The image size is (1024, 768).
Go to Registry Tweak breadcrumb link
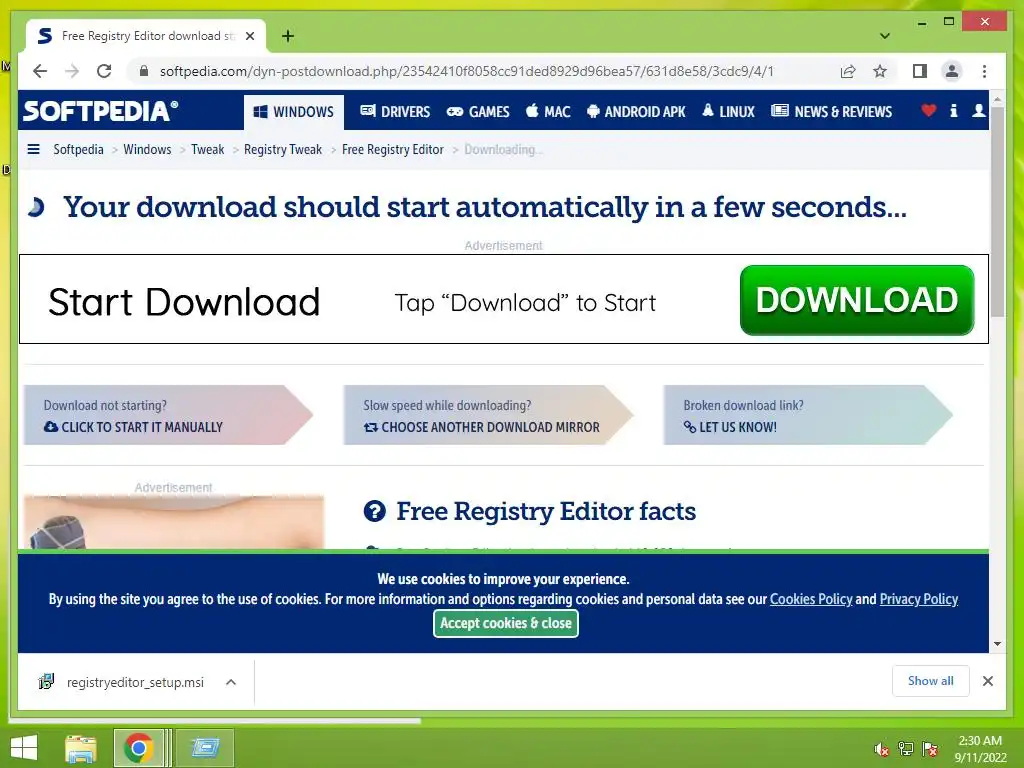(x=283, y=150)
